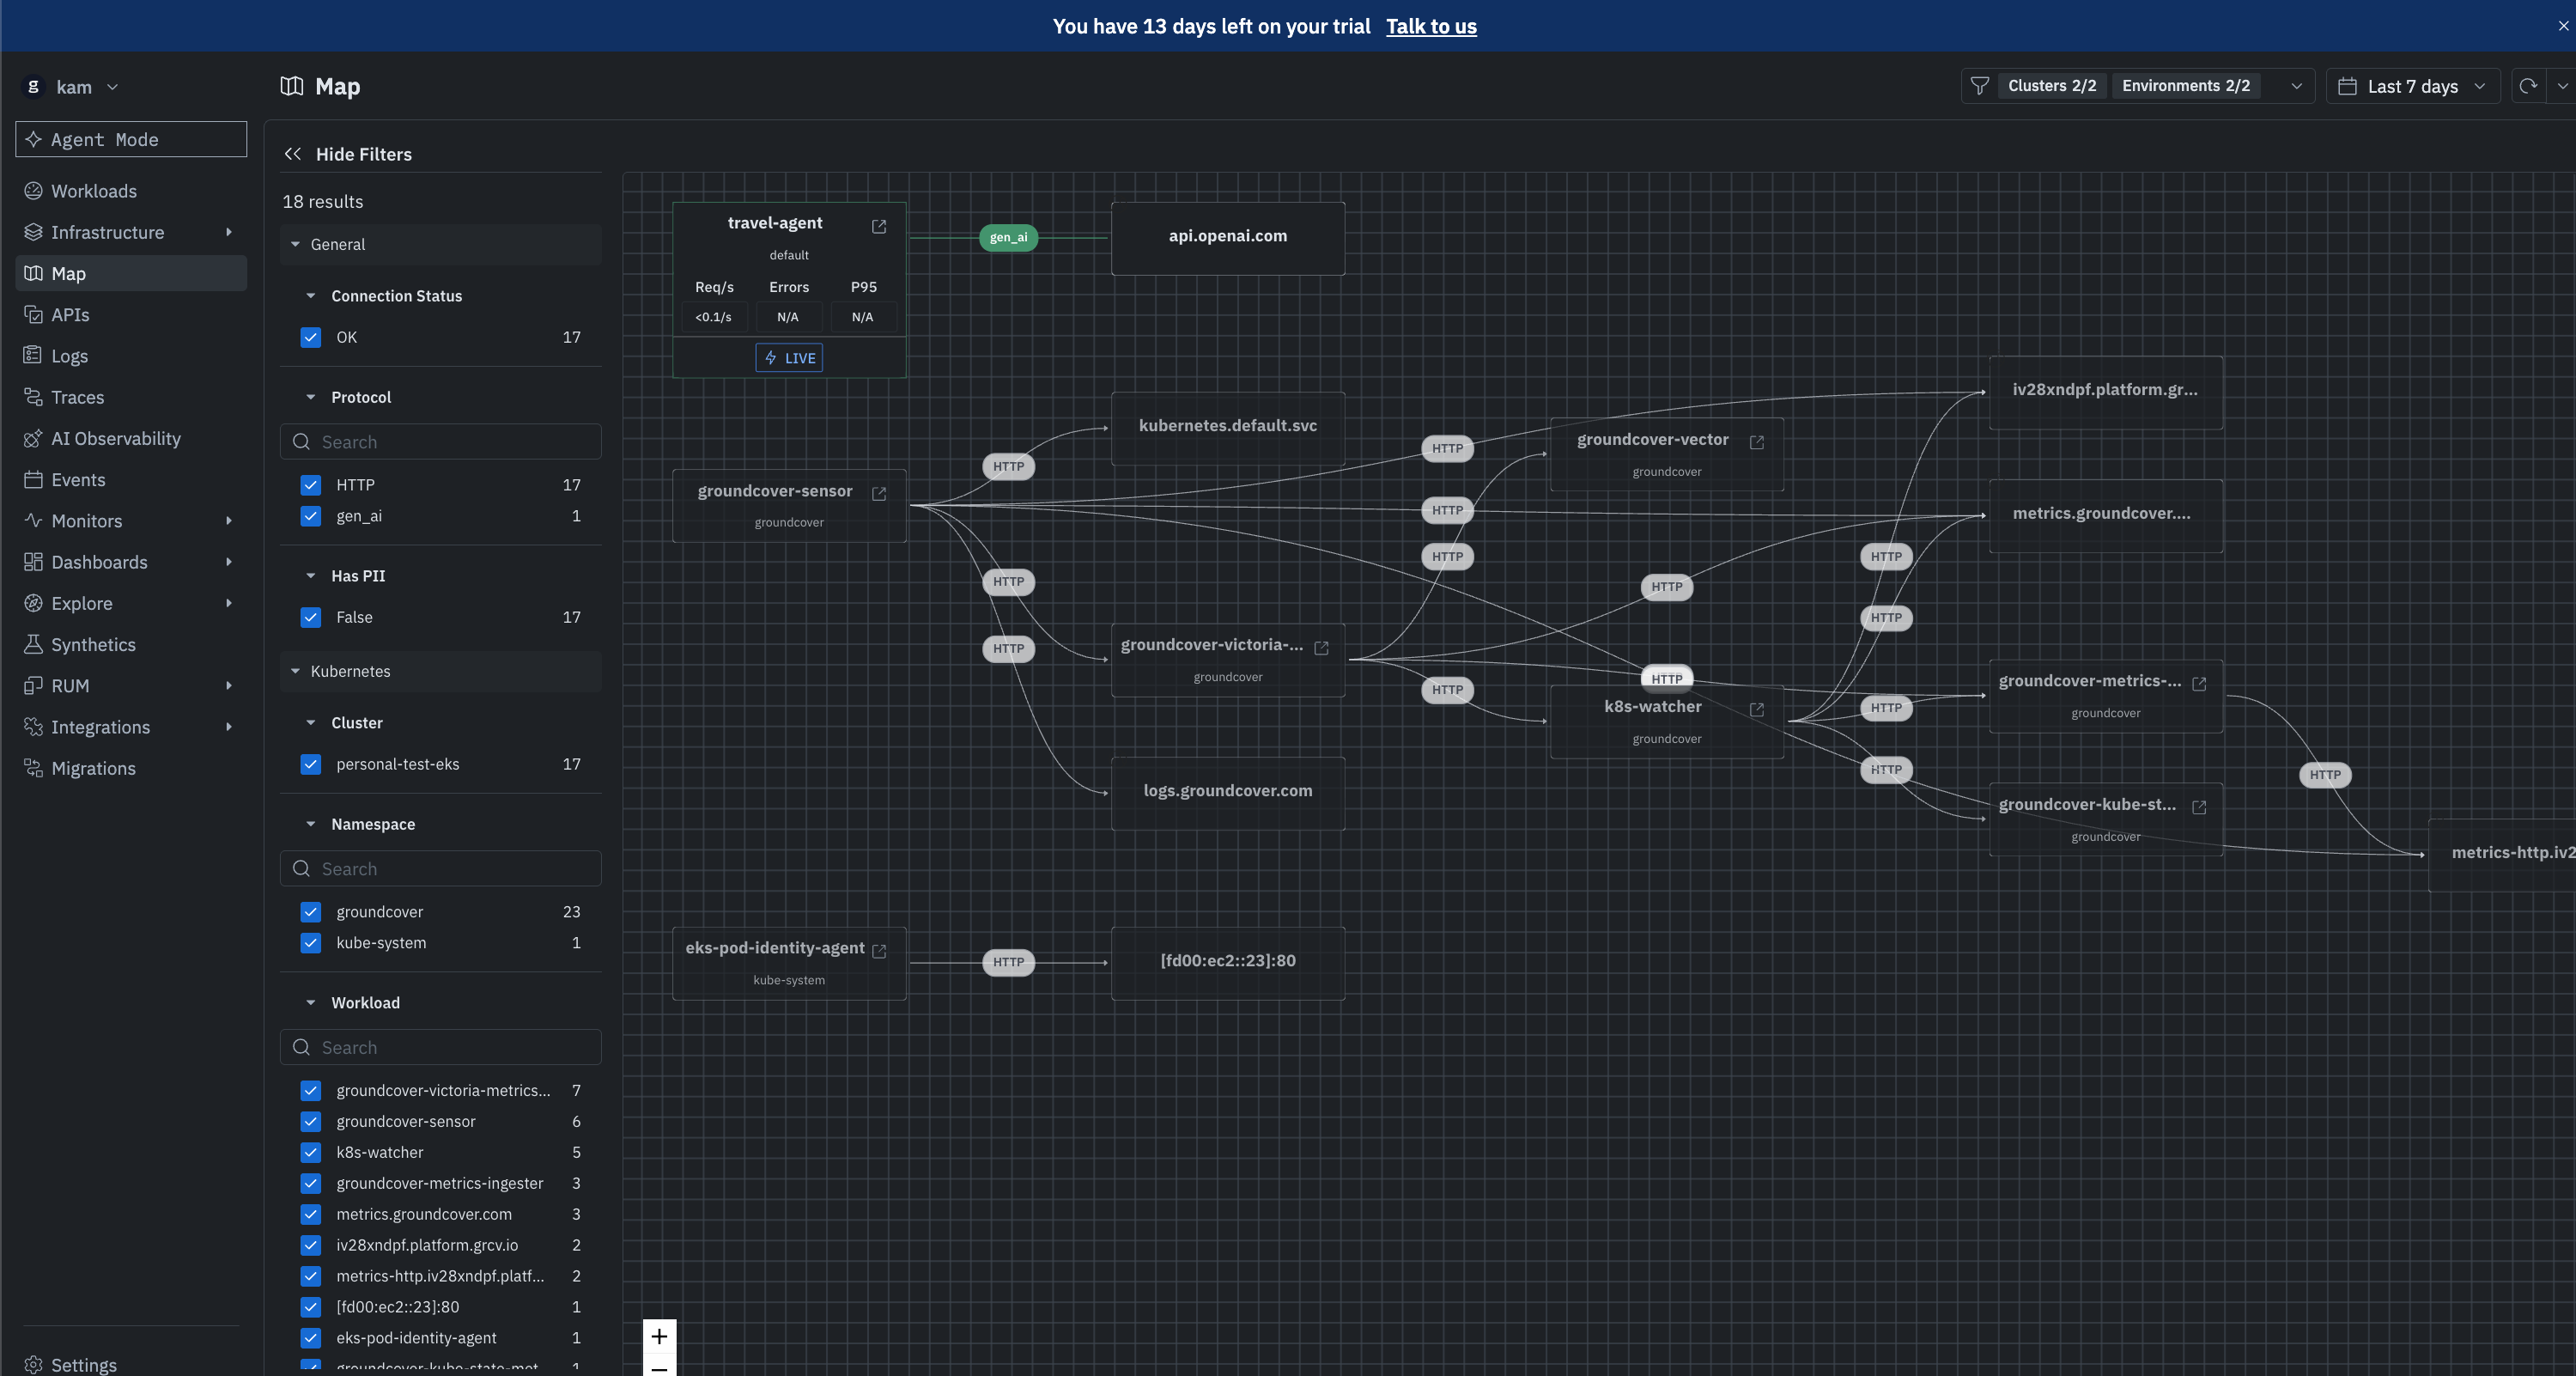This screenshot has width=2576, height=1376.
Task: Open Explore in the sidebar
Action: [x=130, y=603]
